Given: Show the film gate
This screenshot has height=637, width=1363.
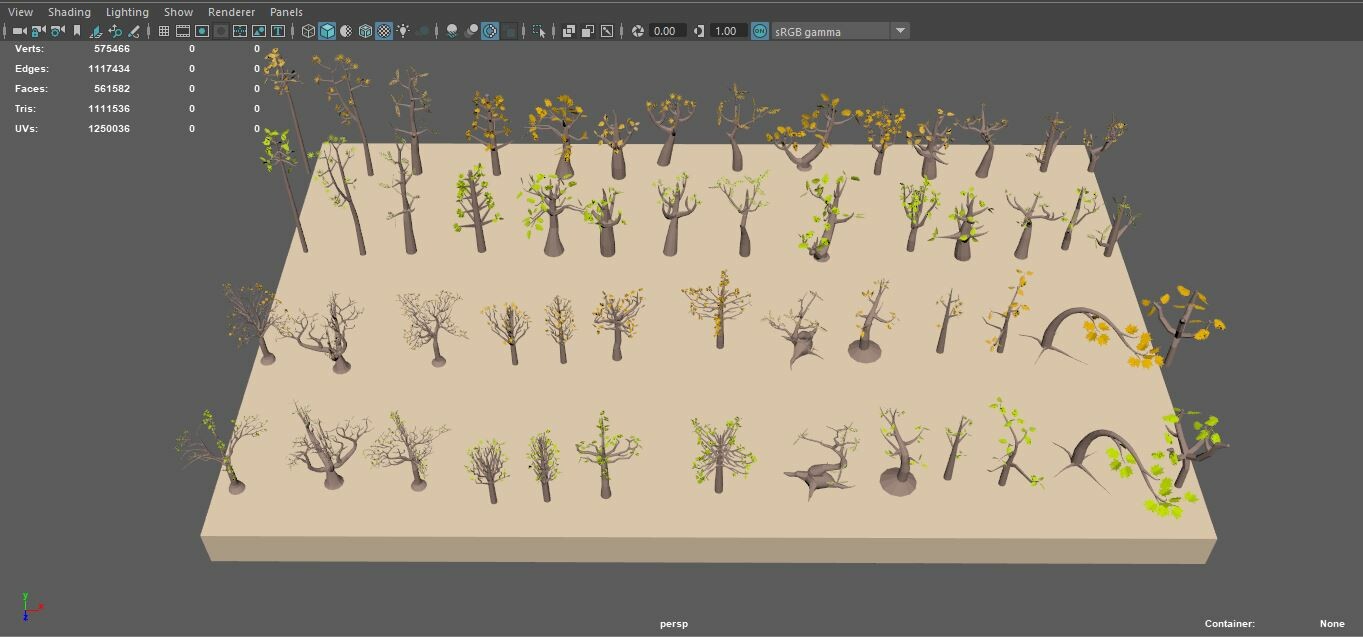Looking at the screenshot, I should [x=182, y=30].
